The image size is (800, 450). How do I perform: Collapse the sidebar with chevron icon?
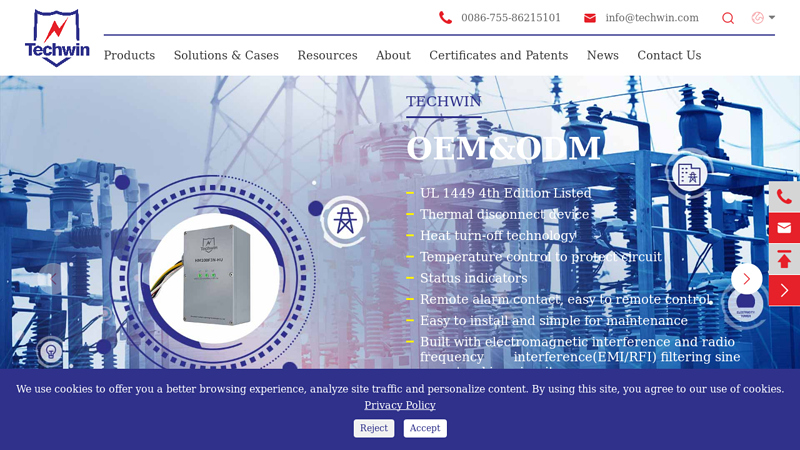point(784,290)
